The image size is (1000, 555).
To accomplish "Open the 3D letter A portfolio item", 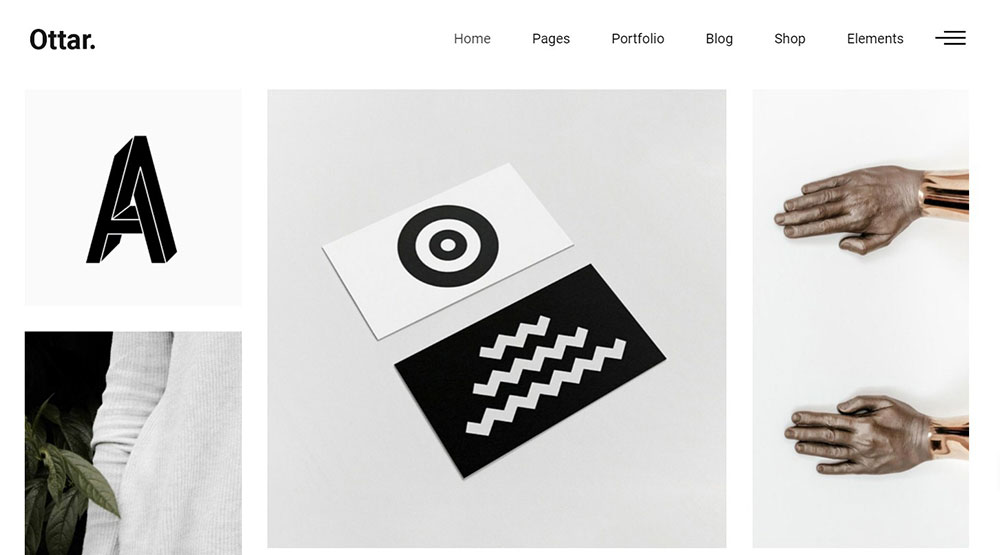I will (x=133, y=198).
